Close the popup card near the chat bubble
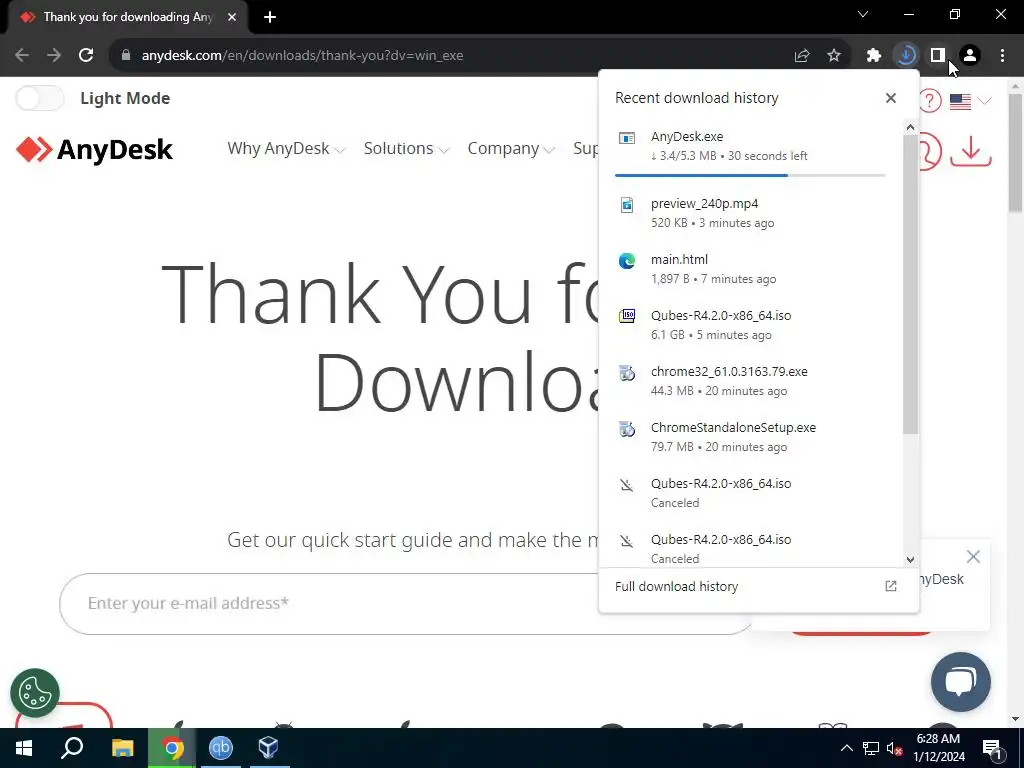This screenshot has width=1024, height=768. point(973,556)
